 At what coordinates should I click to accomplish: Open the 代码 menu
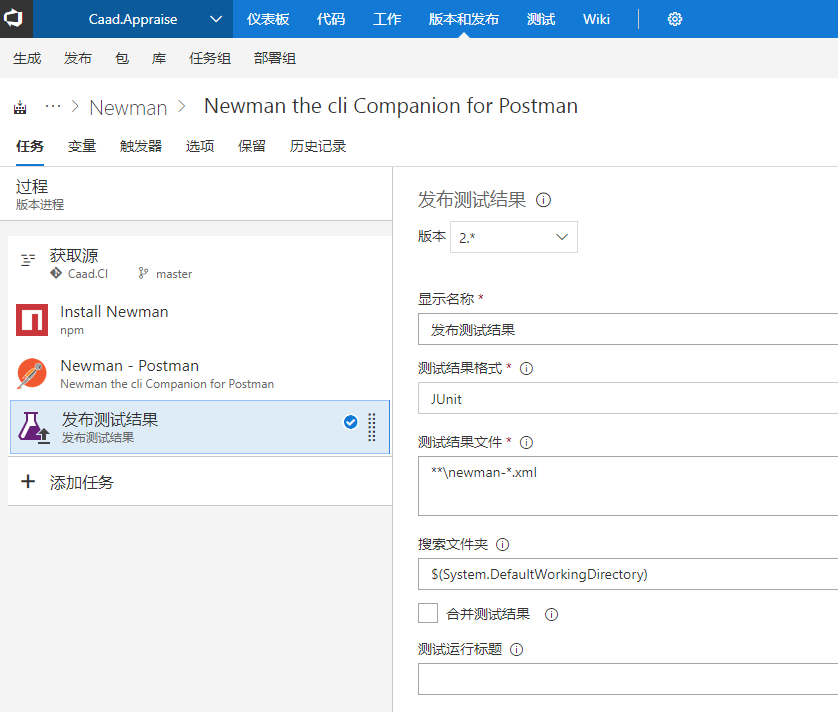(x=331, y=19)
